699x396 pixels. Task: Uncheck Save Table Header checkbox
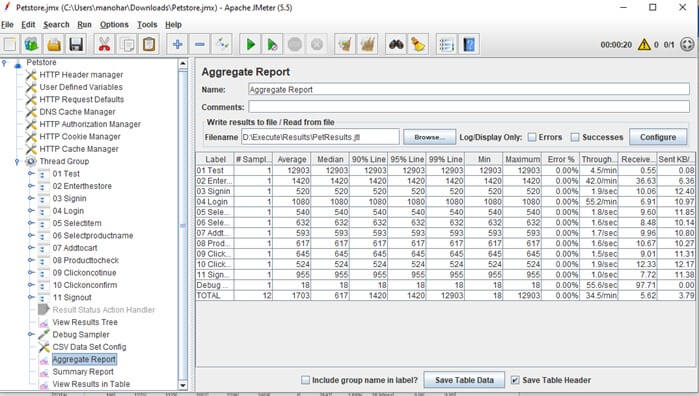[515, 380]
